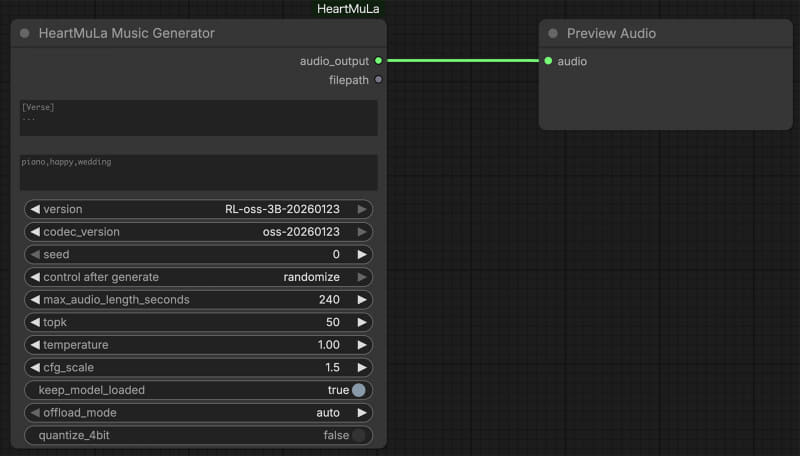
Task: Select previous codec_version with left arrow
Action: [35, 232]
